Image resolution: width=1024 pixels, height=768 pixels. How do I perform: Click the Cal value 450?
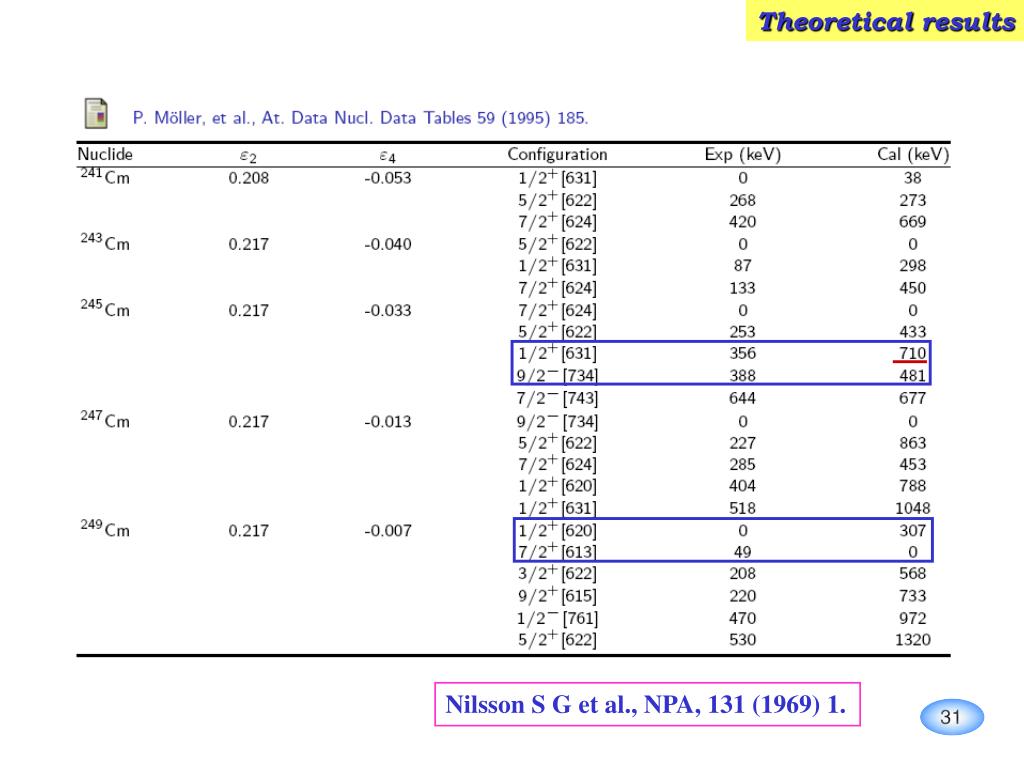(x=912, y=288)
